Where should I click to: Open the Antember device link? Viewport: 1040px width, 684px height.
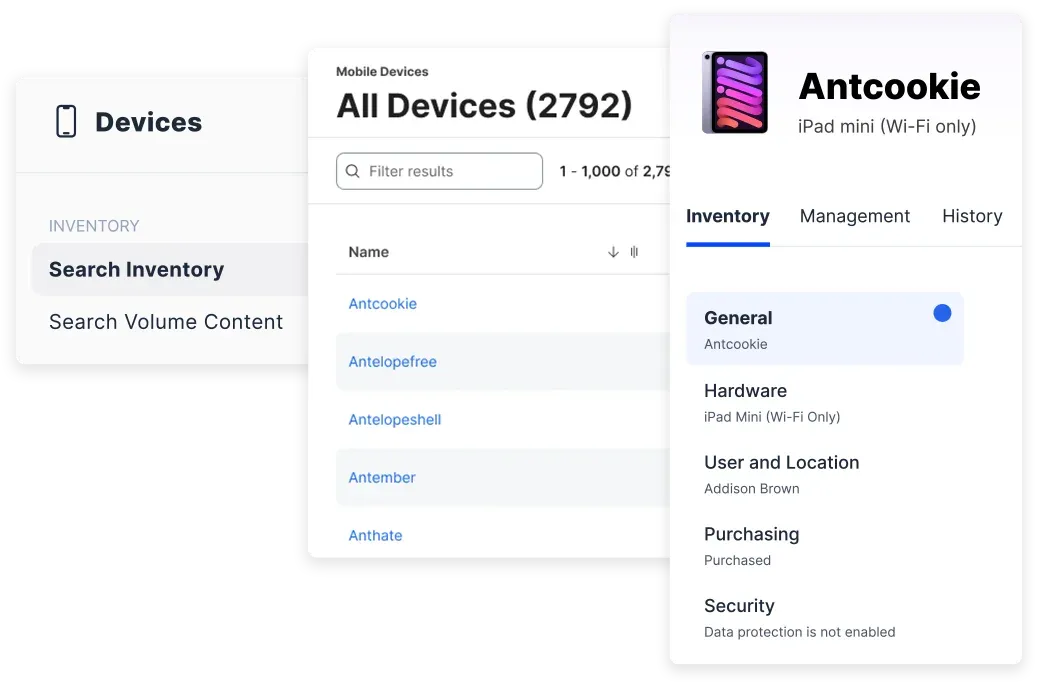[382, 478]
